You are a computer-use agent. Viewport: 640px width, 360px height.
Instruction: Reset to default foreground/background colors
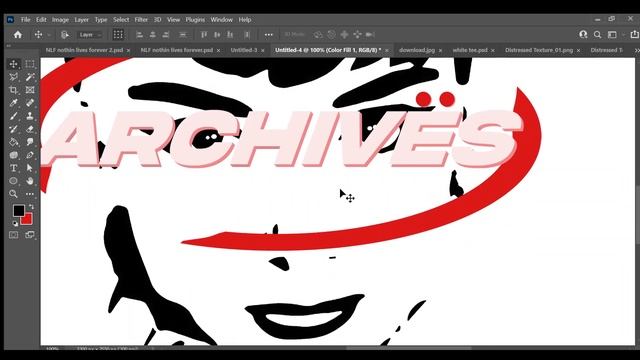[x=15, y=224]
